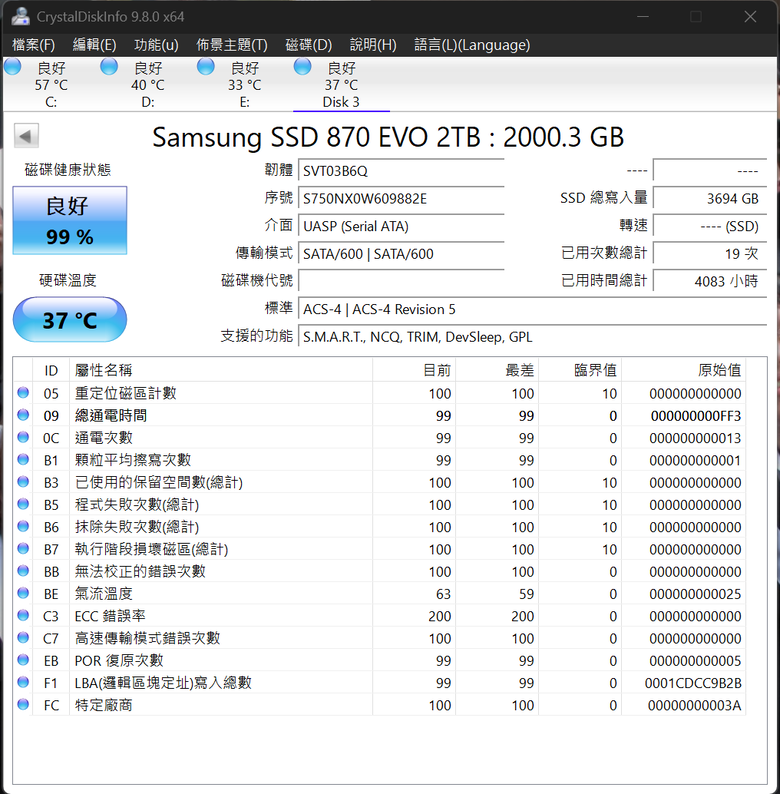
Task: Click the status dot for attribute C7
Action: (23, 638)
